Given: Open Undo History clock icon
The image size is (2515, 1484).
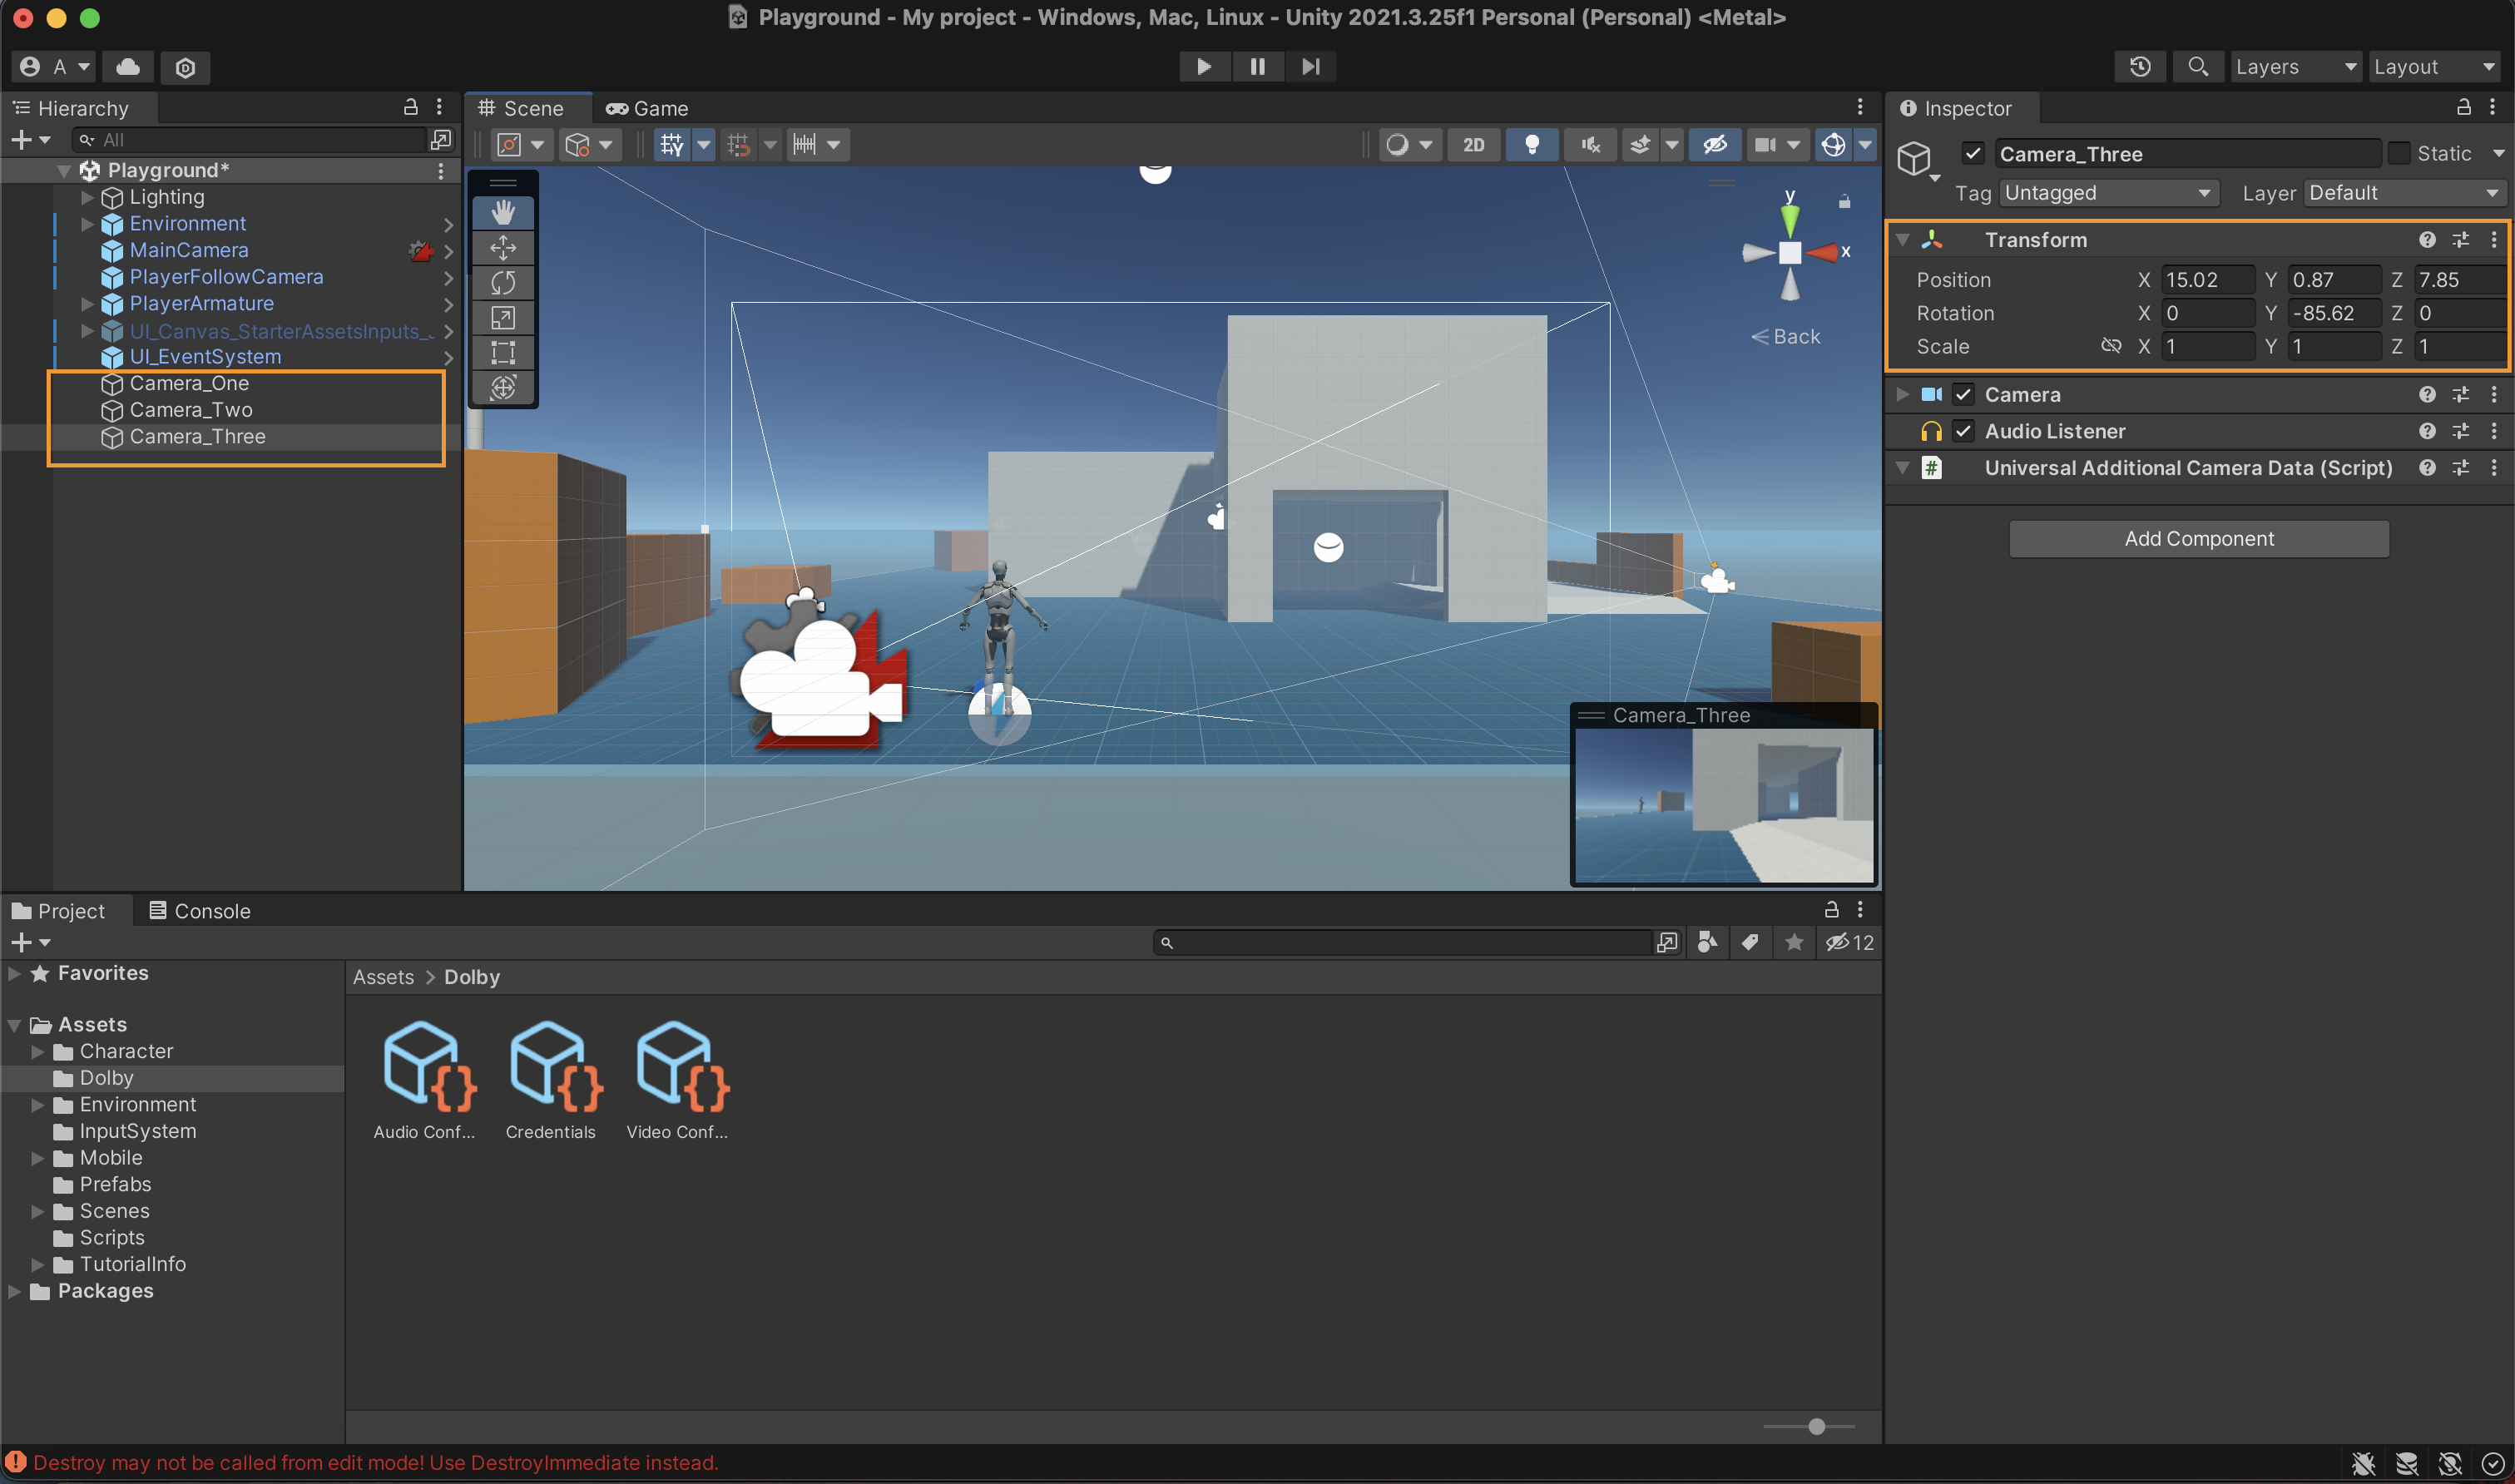Looking at the screenshot, I should click(2140, 67).
